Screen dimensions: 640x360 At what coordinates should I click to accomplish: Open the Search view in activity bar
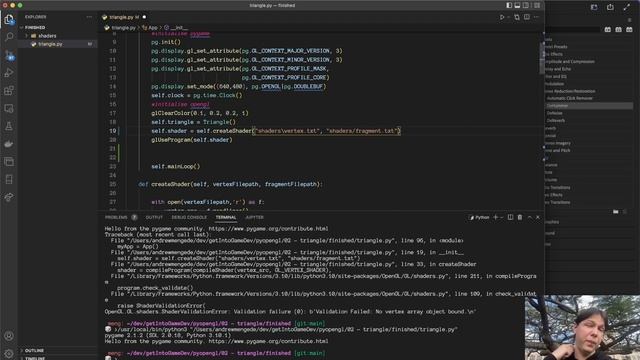(x=9, y=37)
